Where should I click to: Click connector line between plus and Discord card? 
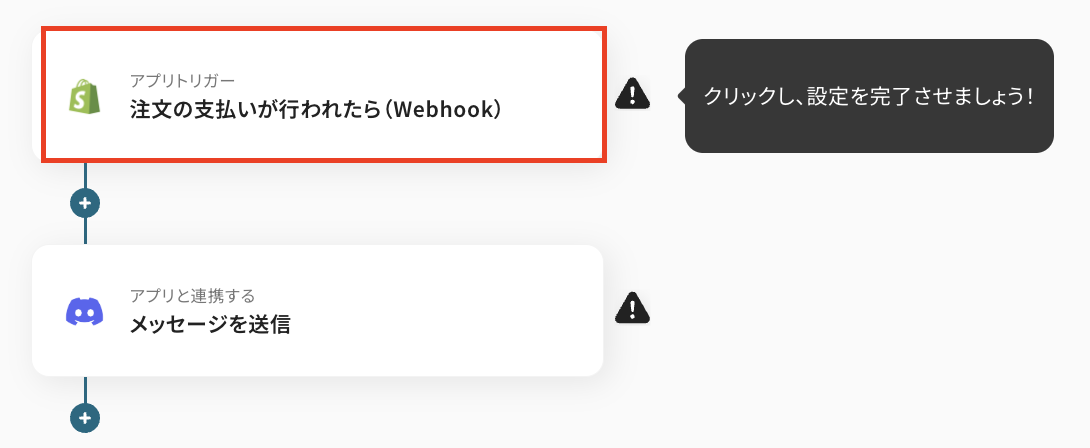85,232
